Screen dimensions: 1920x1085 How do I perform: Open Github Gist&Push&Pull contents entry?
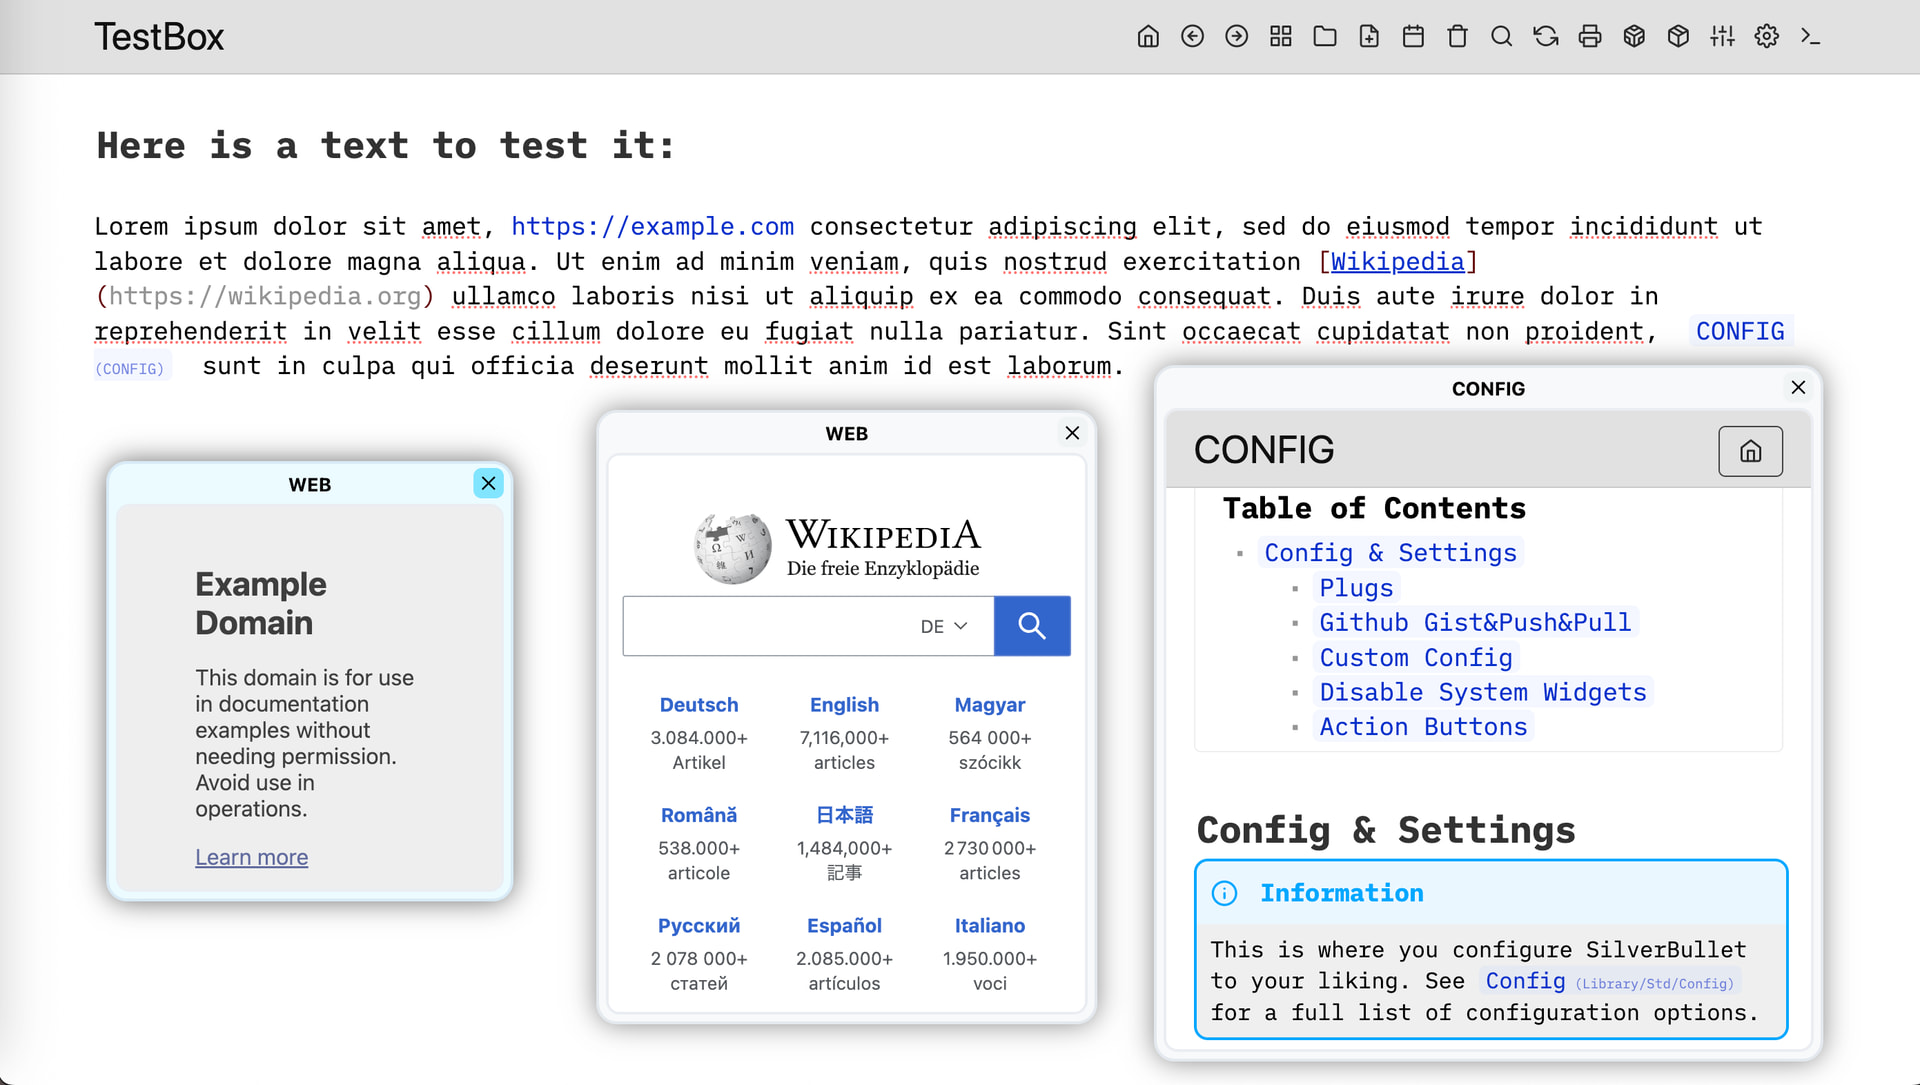click(x=1475, y=622)
